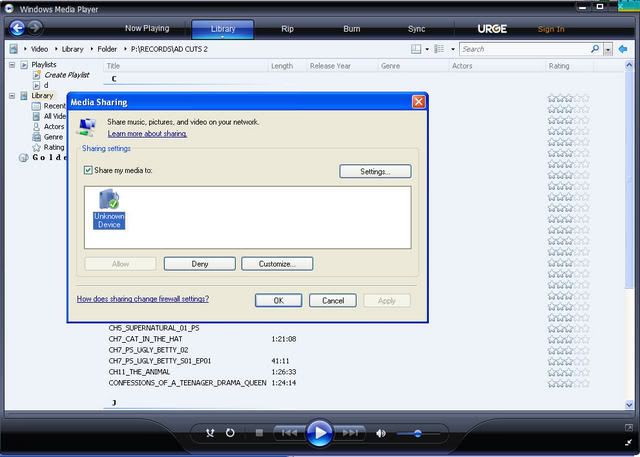The height and width of the screenshot is (457, 640).
Task: Rate CH7_CAT_IN_THE_HAT using its stars
Action: click(569, 339)
